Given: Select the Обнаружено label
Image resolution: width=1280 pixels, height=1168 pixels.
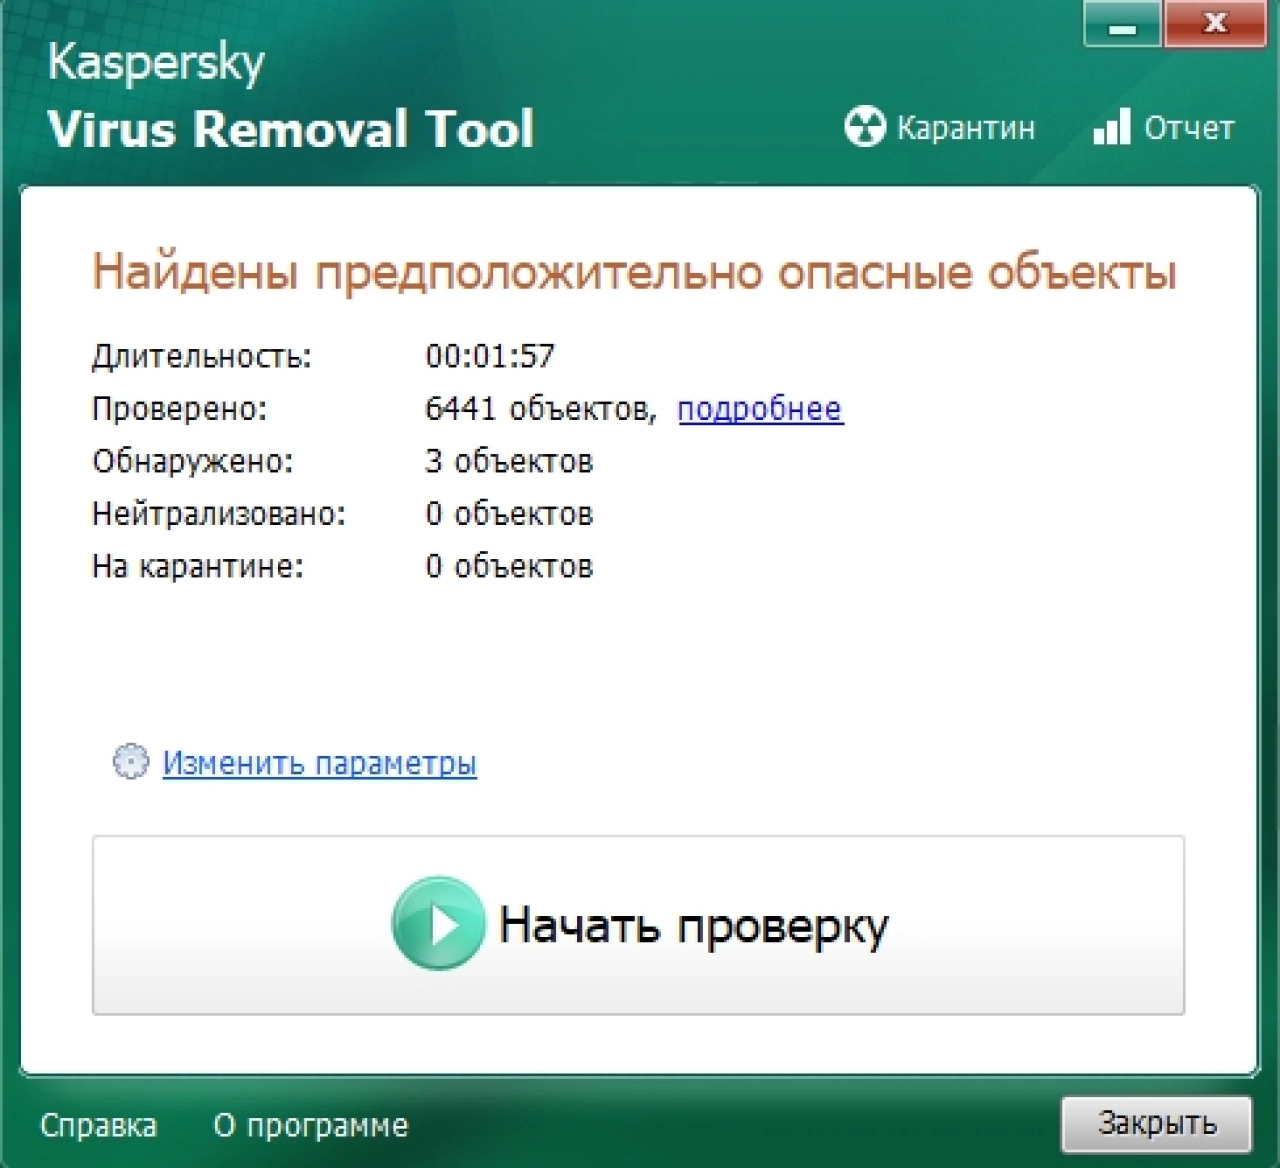Looking at the screenshot, I should (193, 461).
